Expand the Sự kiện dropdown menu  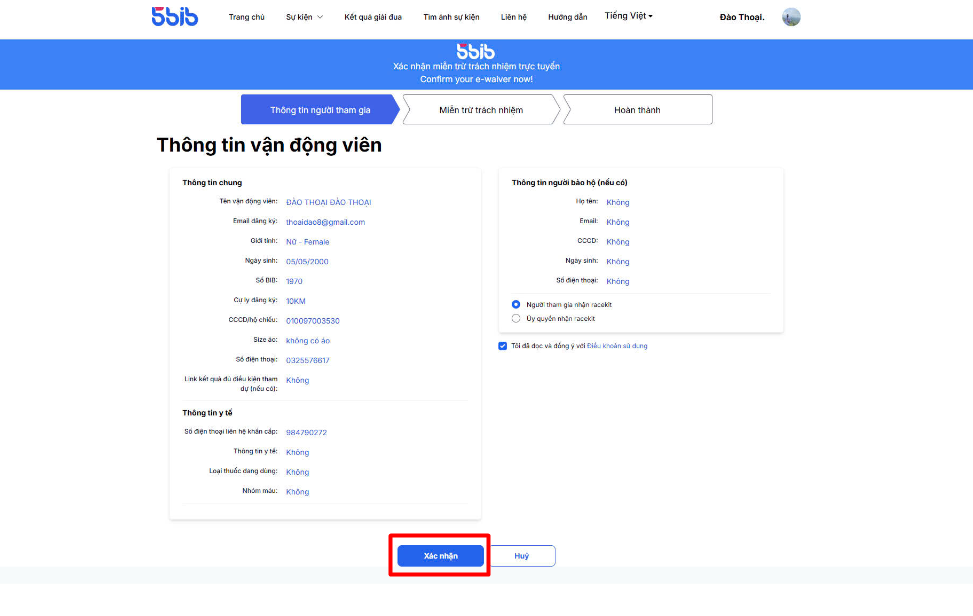pyautogui.click(x=304, y=17)
